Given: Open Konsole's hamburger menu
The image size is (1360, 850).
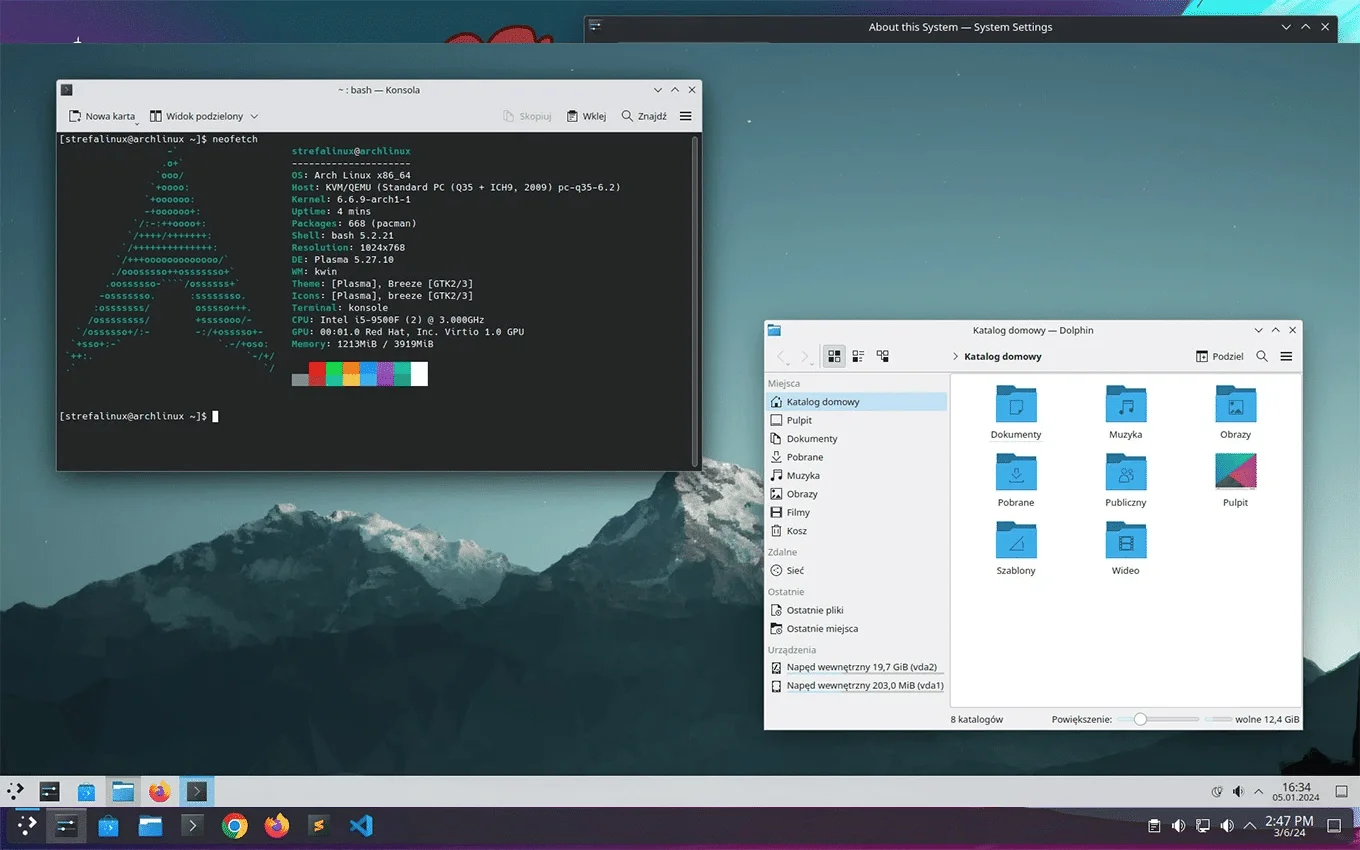Looking at the screenshot, I should (x=685, y=115).
